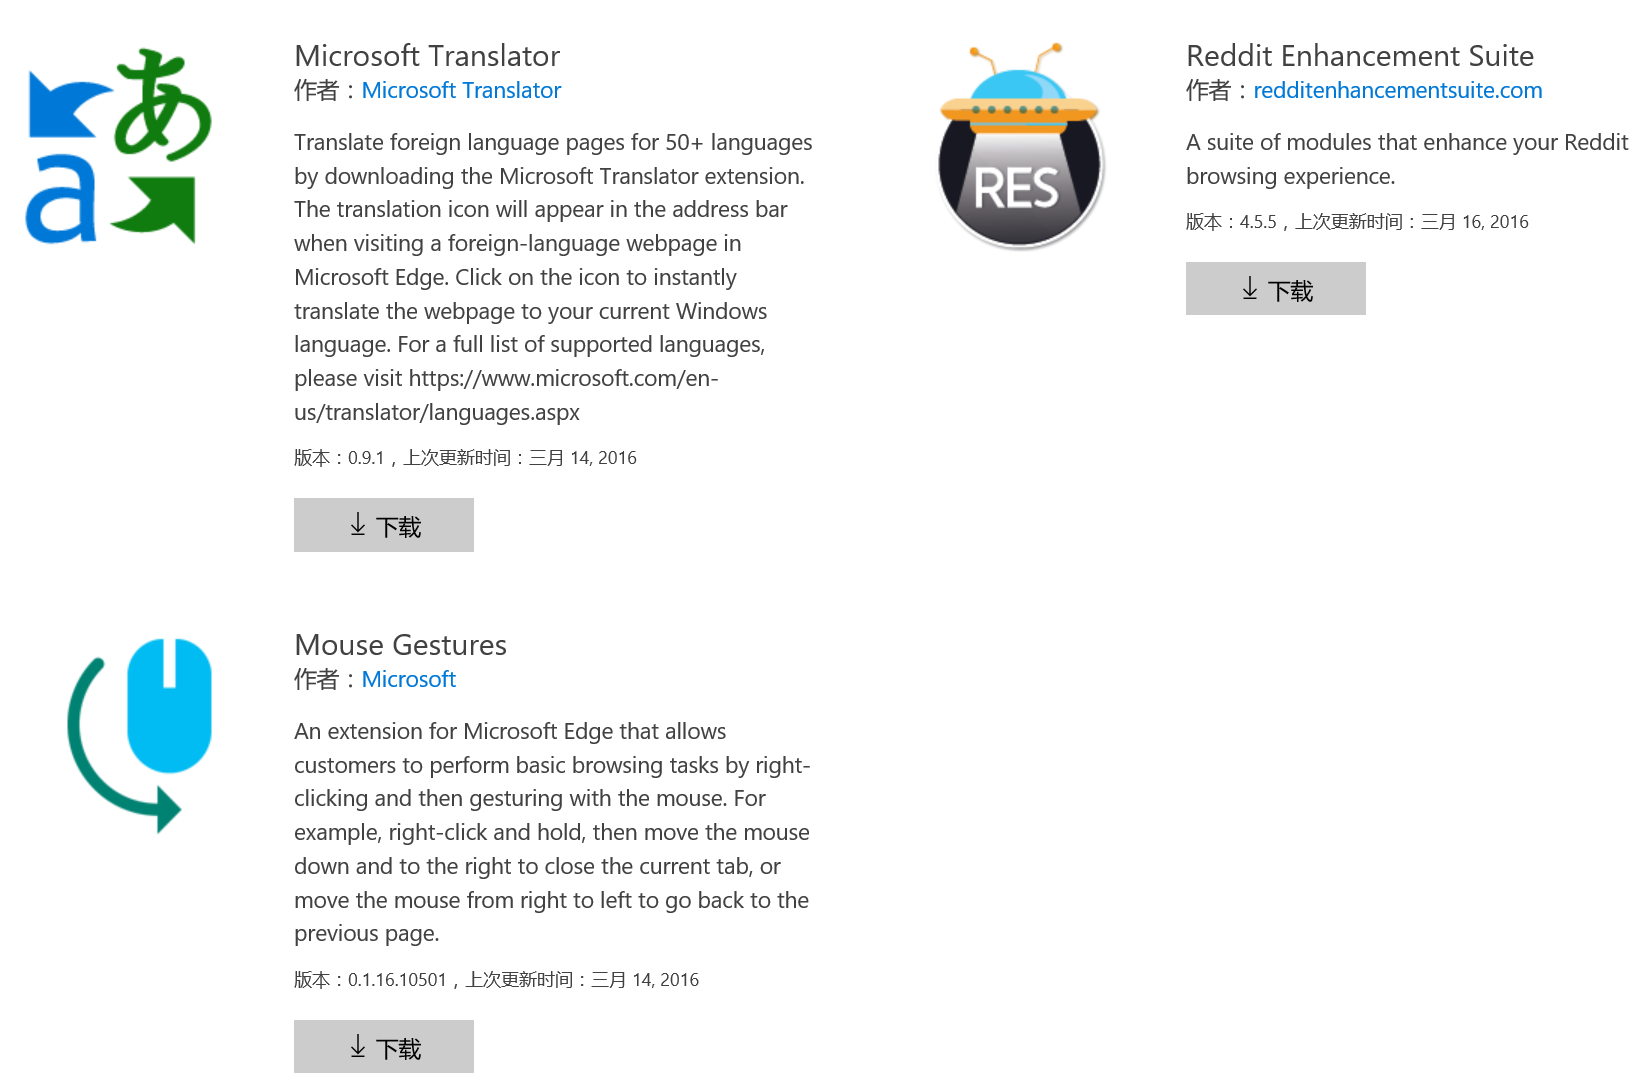Click the version 0.9.1 info line
Image resolution: width=1645 pixels, height=1082 pixels.
click(465, 458)
